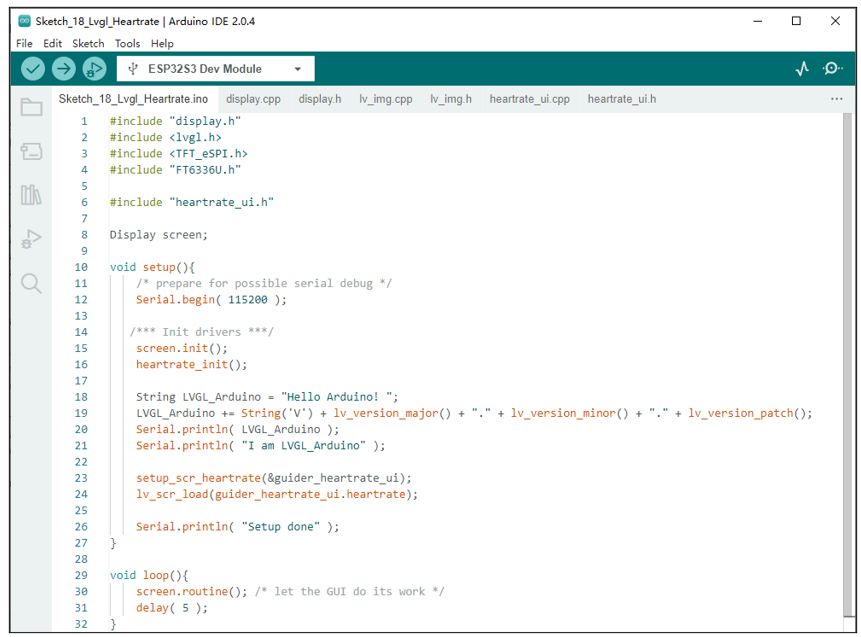Switch to the lv_img.cpp tab
The height and width of the screenshot is (637, 861).
pyautogui.click(x=385, y=99)
